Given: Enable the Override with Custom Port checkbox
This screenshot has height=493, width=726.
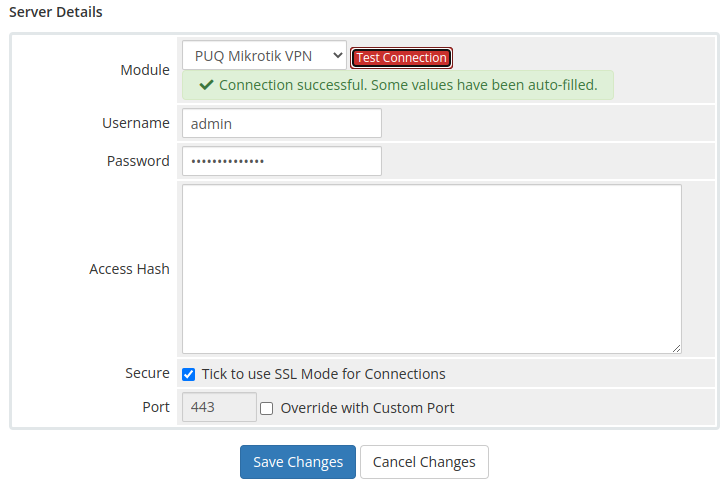Looking at the screenshot, I should pos(266,408).
